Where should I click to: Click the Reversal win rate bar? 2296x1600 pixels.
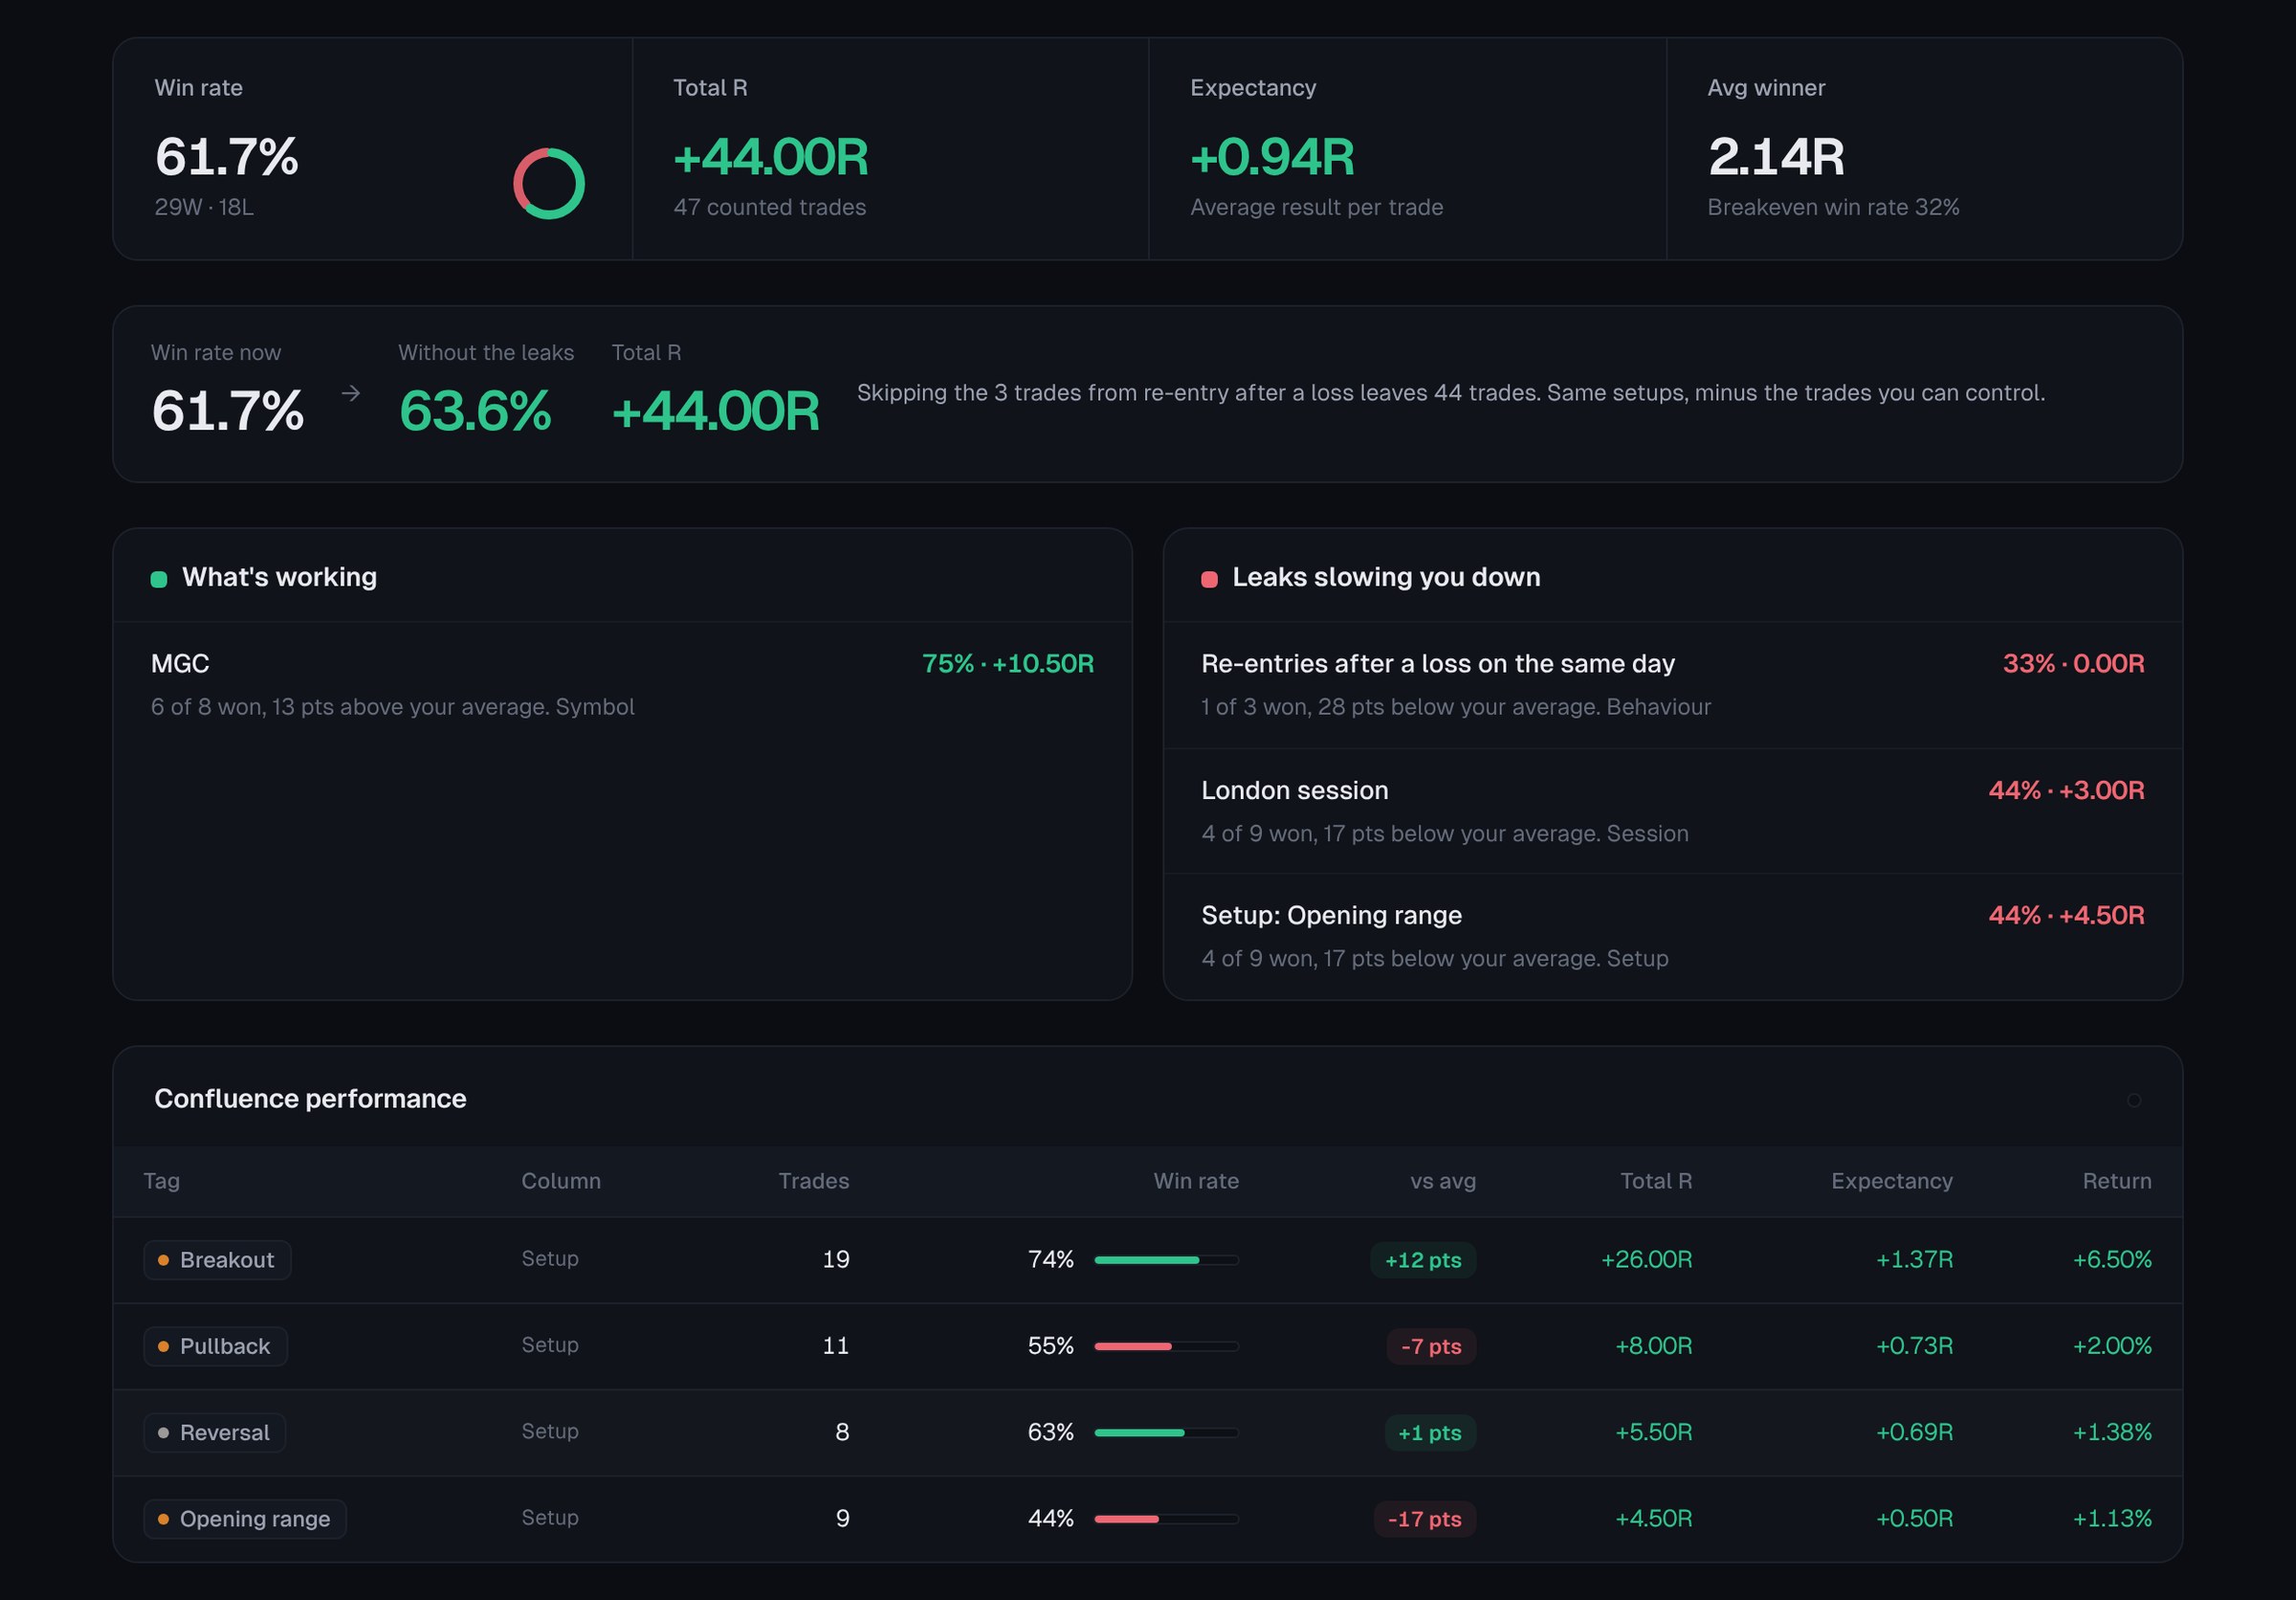coord(1167,1432)
